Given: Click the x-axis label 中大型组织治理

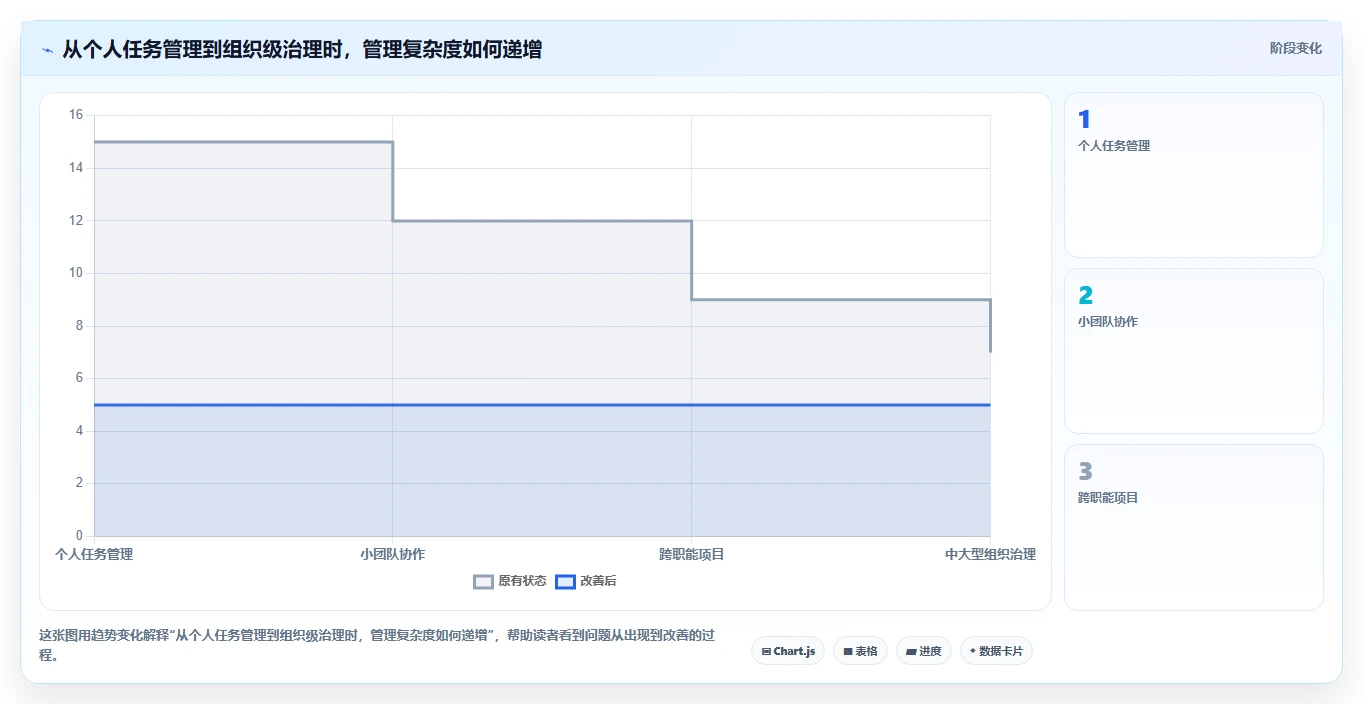Looking at the screenshot, I should click(990, 554).
